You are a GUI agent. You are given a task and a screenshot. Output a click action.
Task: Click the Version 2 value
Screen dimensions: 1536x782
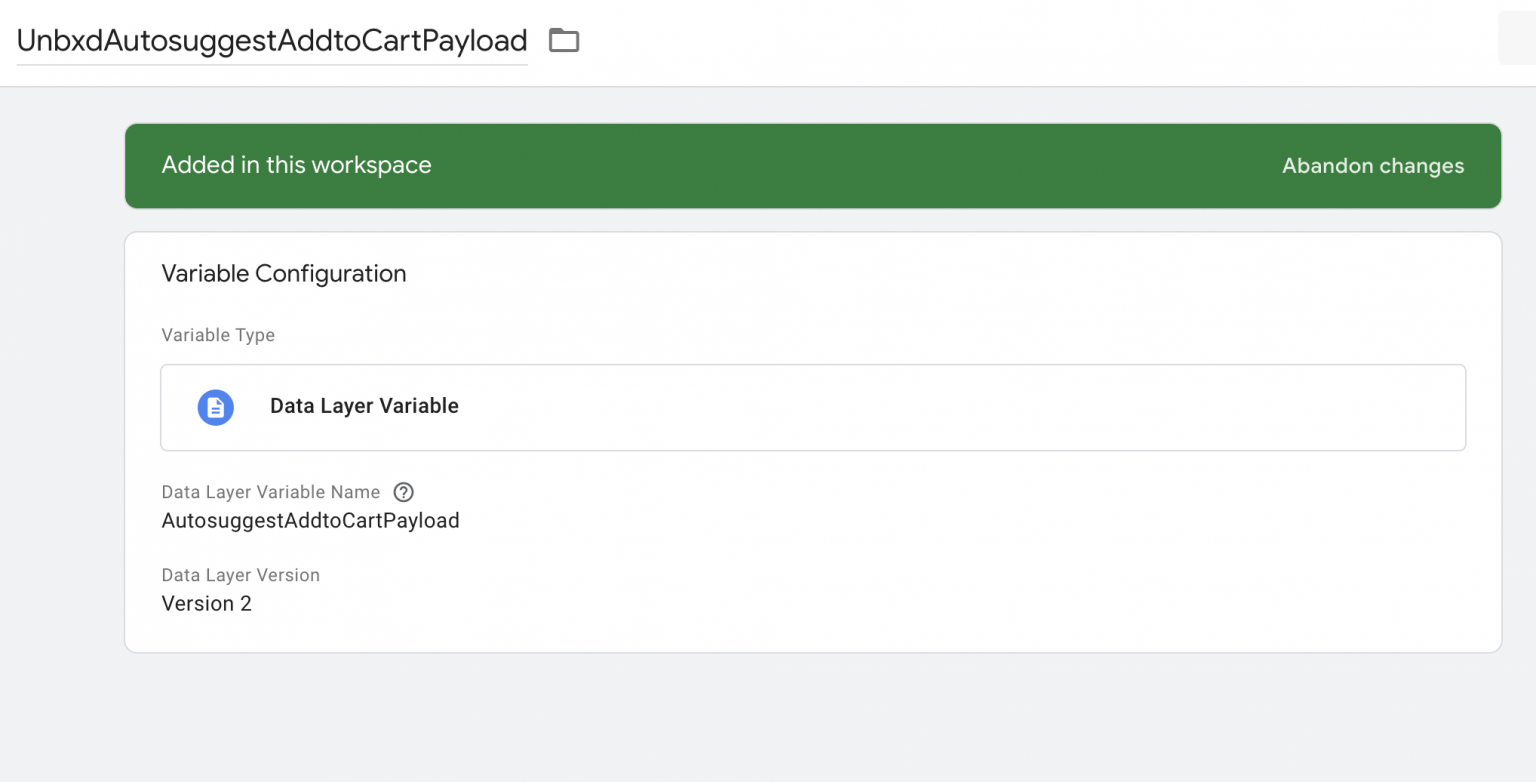tap(207, 603)
